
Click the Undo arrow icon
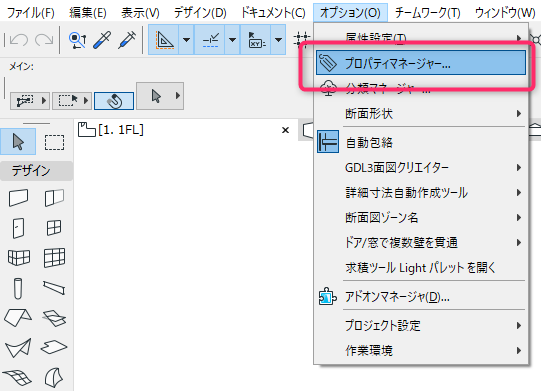pos(19,40)
